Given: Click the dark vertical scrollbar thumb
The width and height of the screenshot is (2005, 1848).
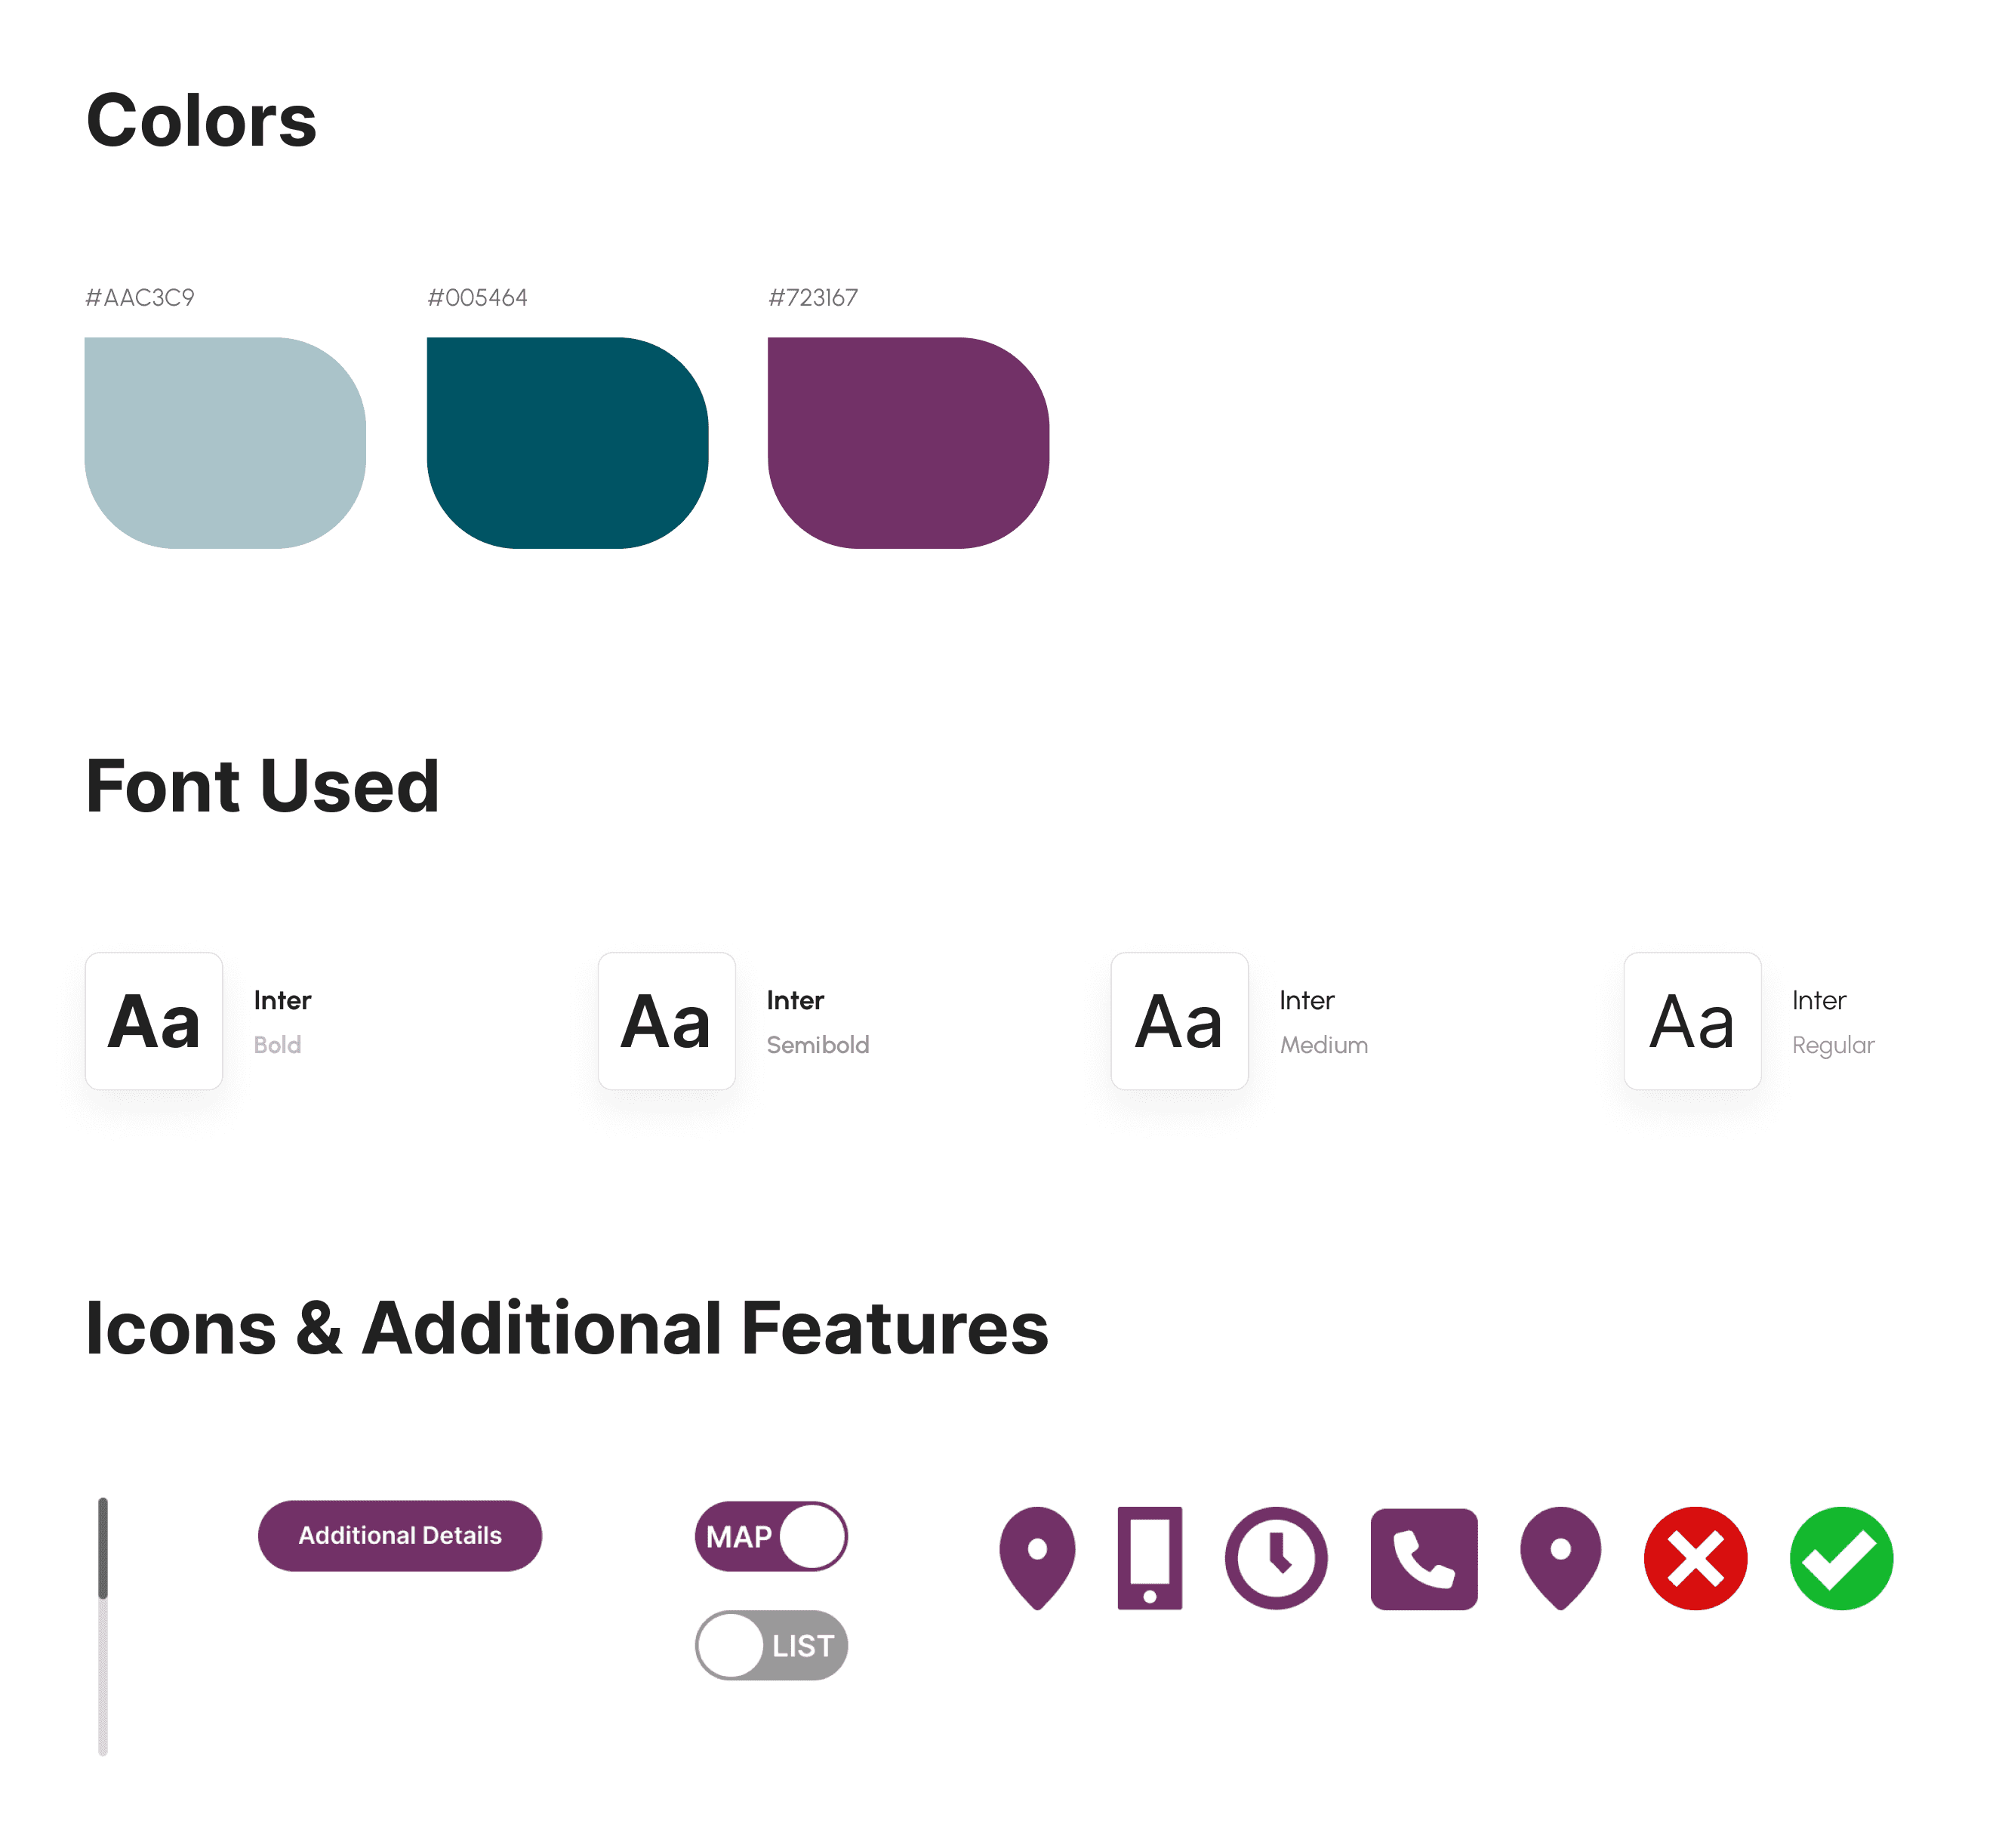Looking at the screenshot, I should 103,1547.
